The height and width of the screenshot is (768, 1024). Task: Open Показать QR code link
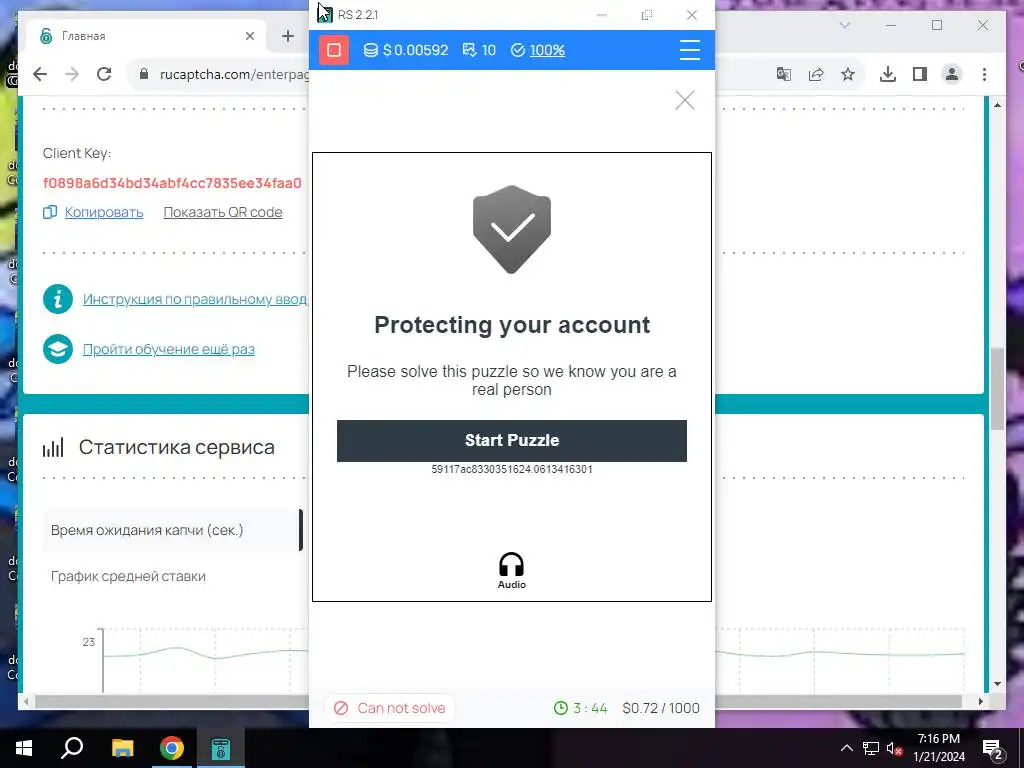[x=223, y=212]
